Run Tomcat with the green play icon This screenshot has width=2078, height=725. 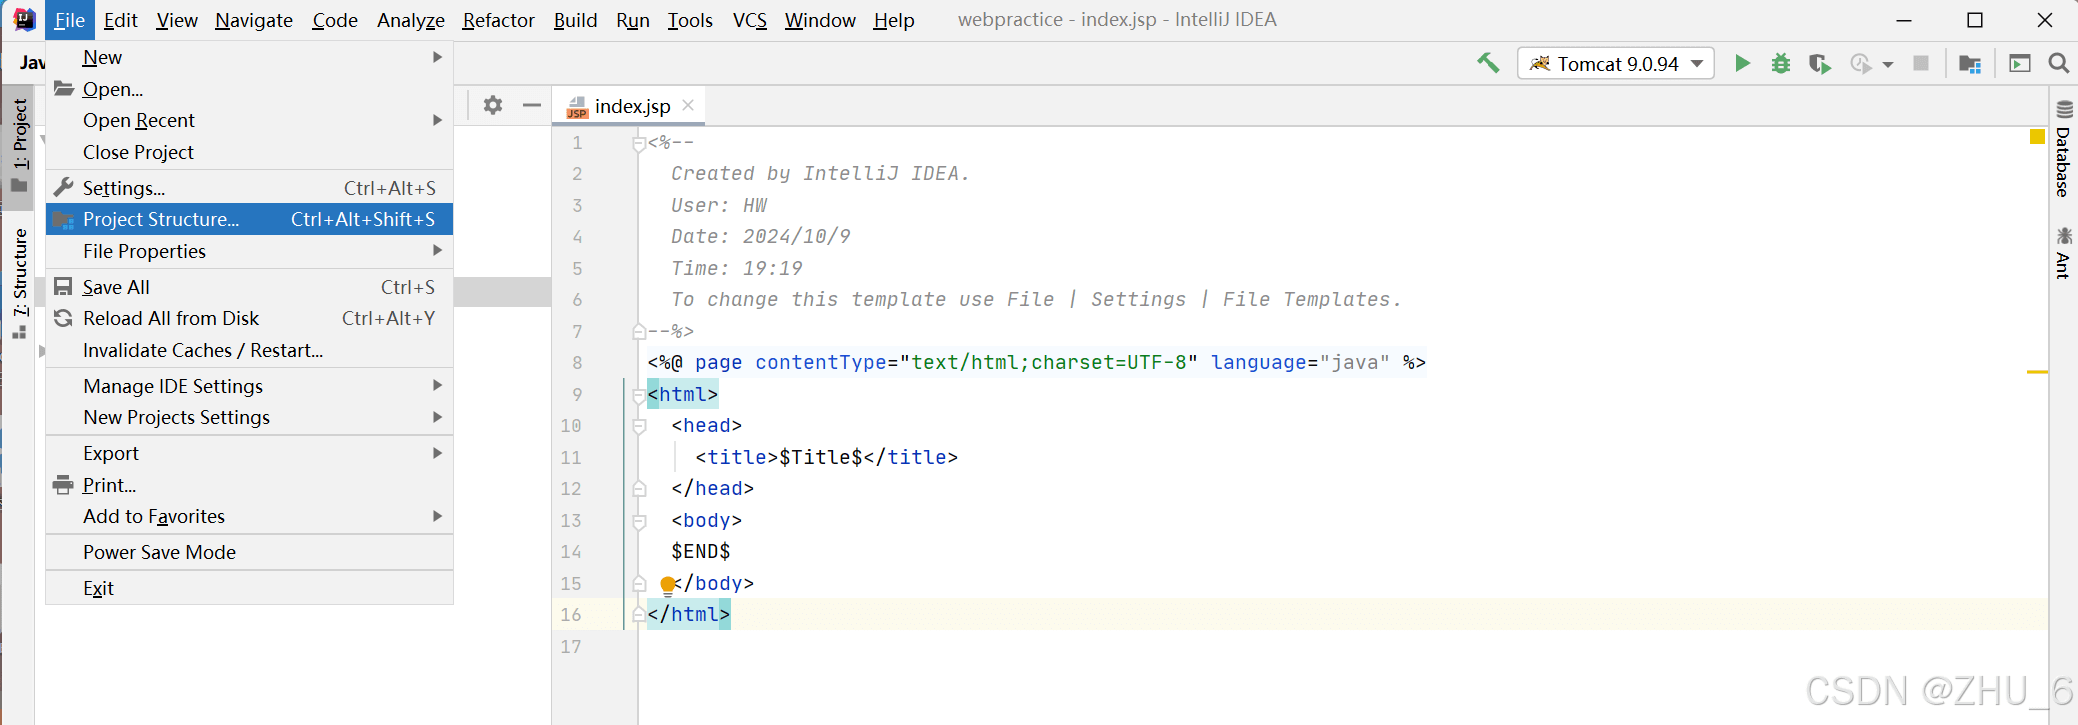(x=1742, y=64)
